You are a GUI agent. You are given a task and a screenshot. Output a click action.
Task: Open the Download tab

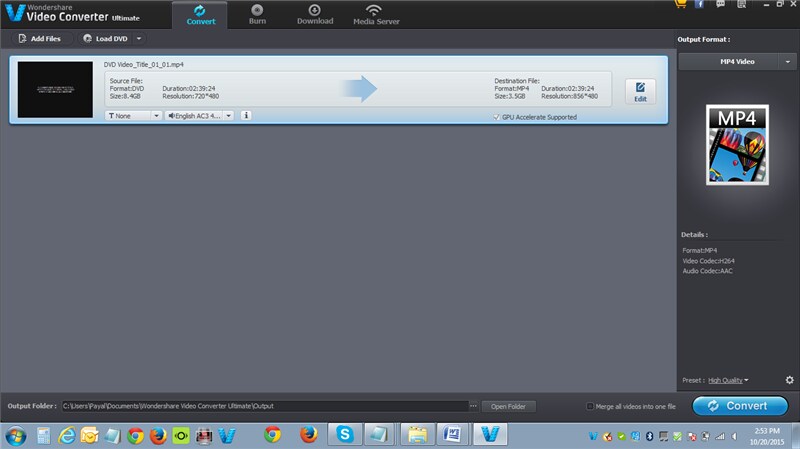pyautogui.click(x=315, y=15)
